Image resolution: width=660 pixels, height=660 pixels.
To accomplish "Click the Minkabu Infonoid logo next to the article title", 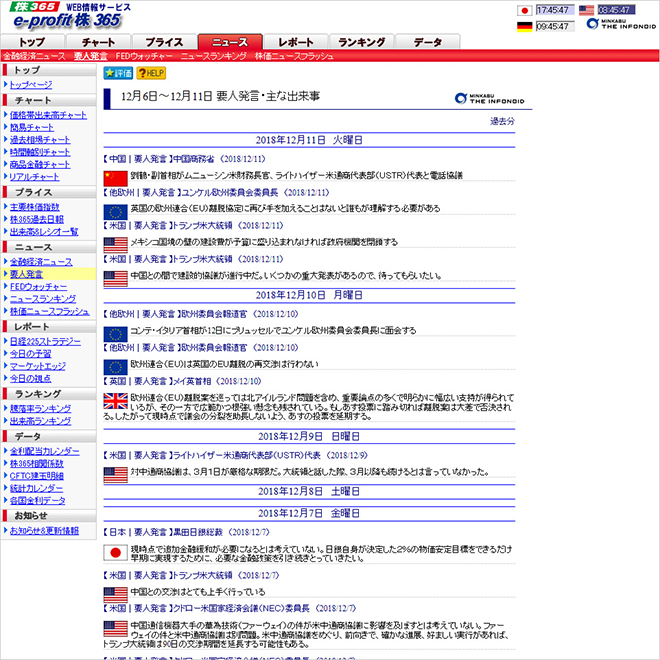I will [x=490, y=98].
